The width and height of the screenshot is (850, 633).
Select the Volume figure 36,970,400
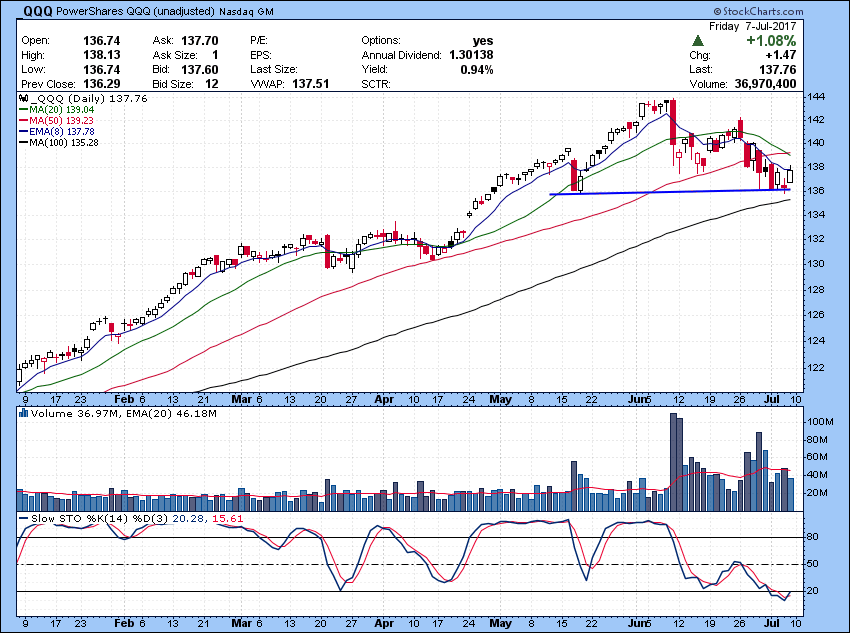(765, 84)
